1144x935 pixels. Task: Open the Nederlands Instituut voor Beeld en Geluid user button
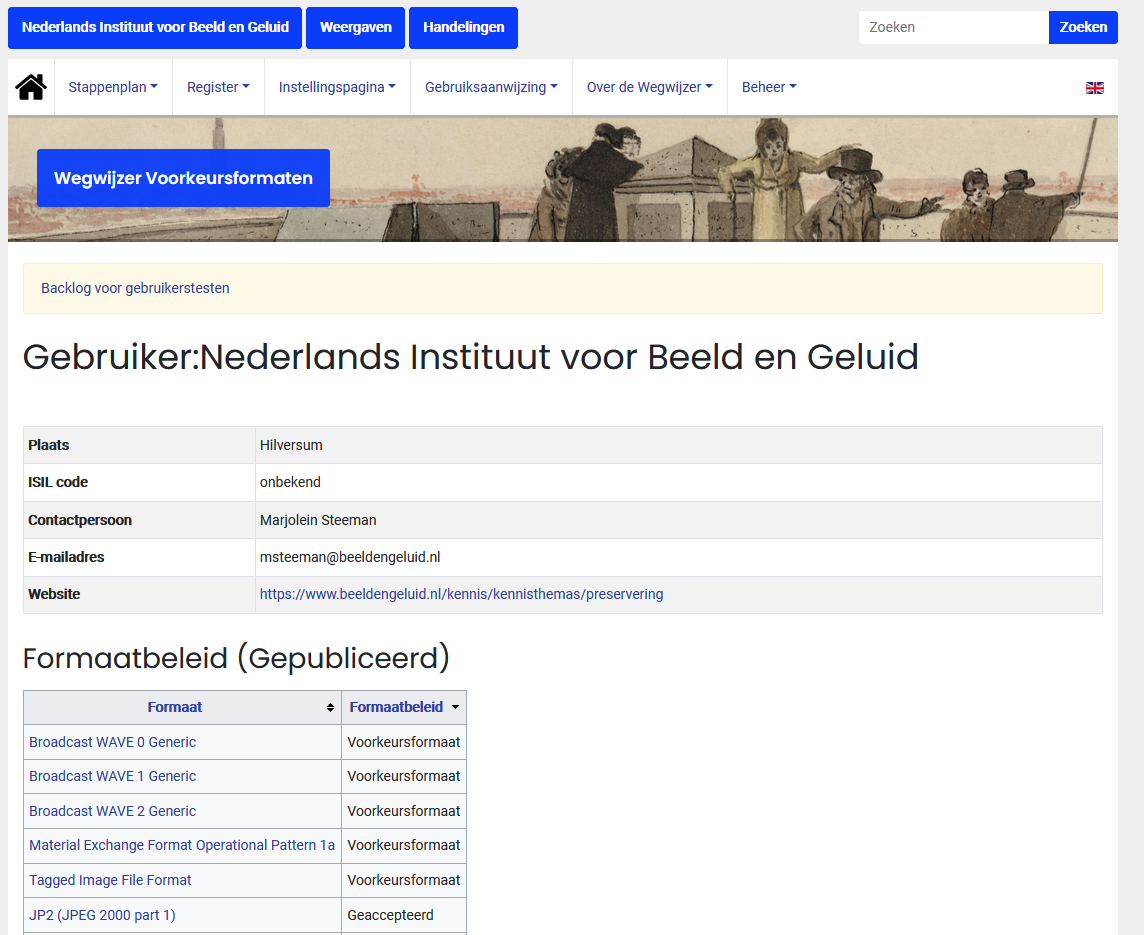[155, 28]
